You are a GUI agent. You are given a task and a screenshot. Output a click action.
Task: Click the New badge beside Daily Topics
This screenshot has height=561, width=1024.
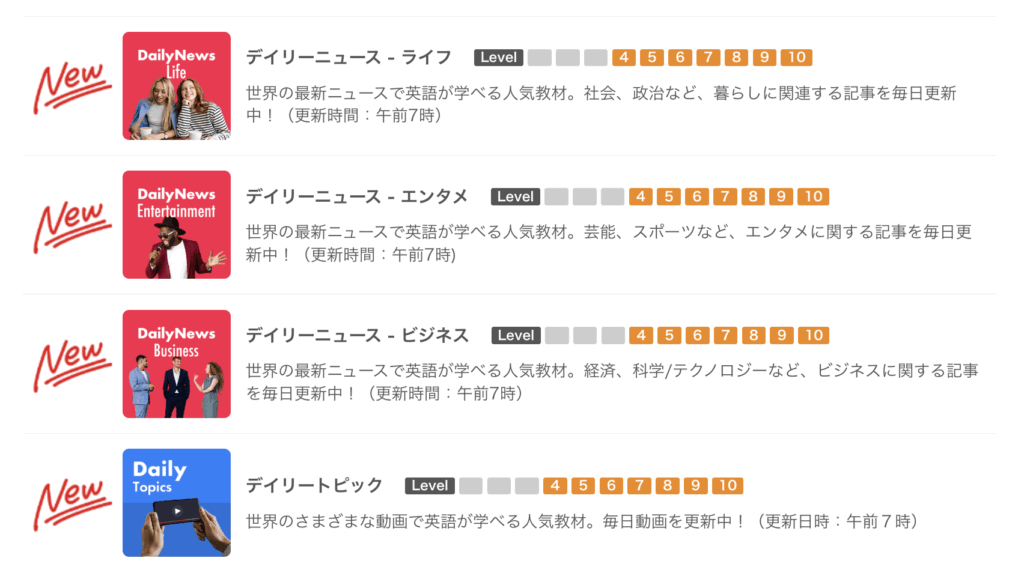[72, 504]
